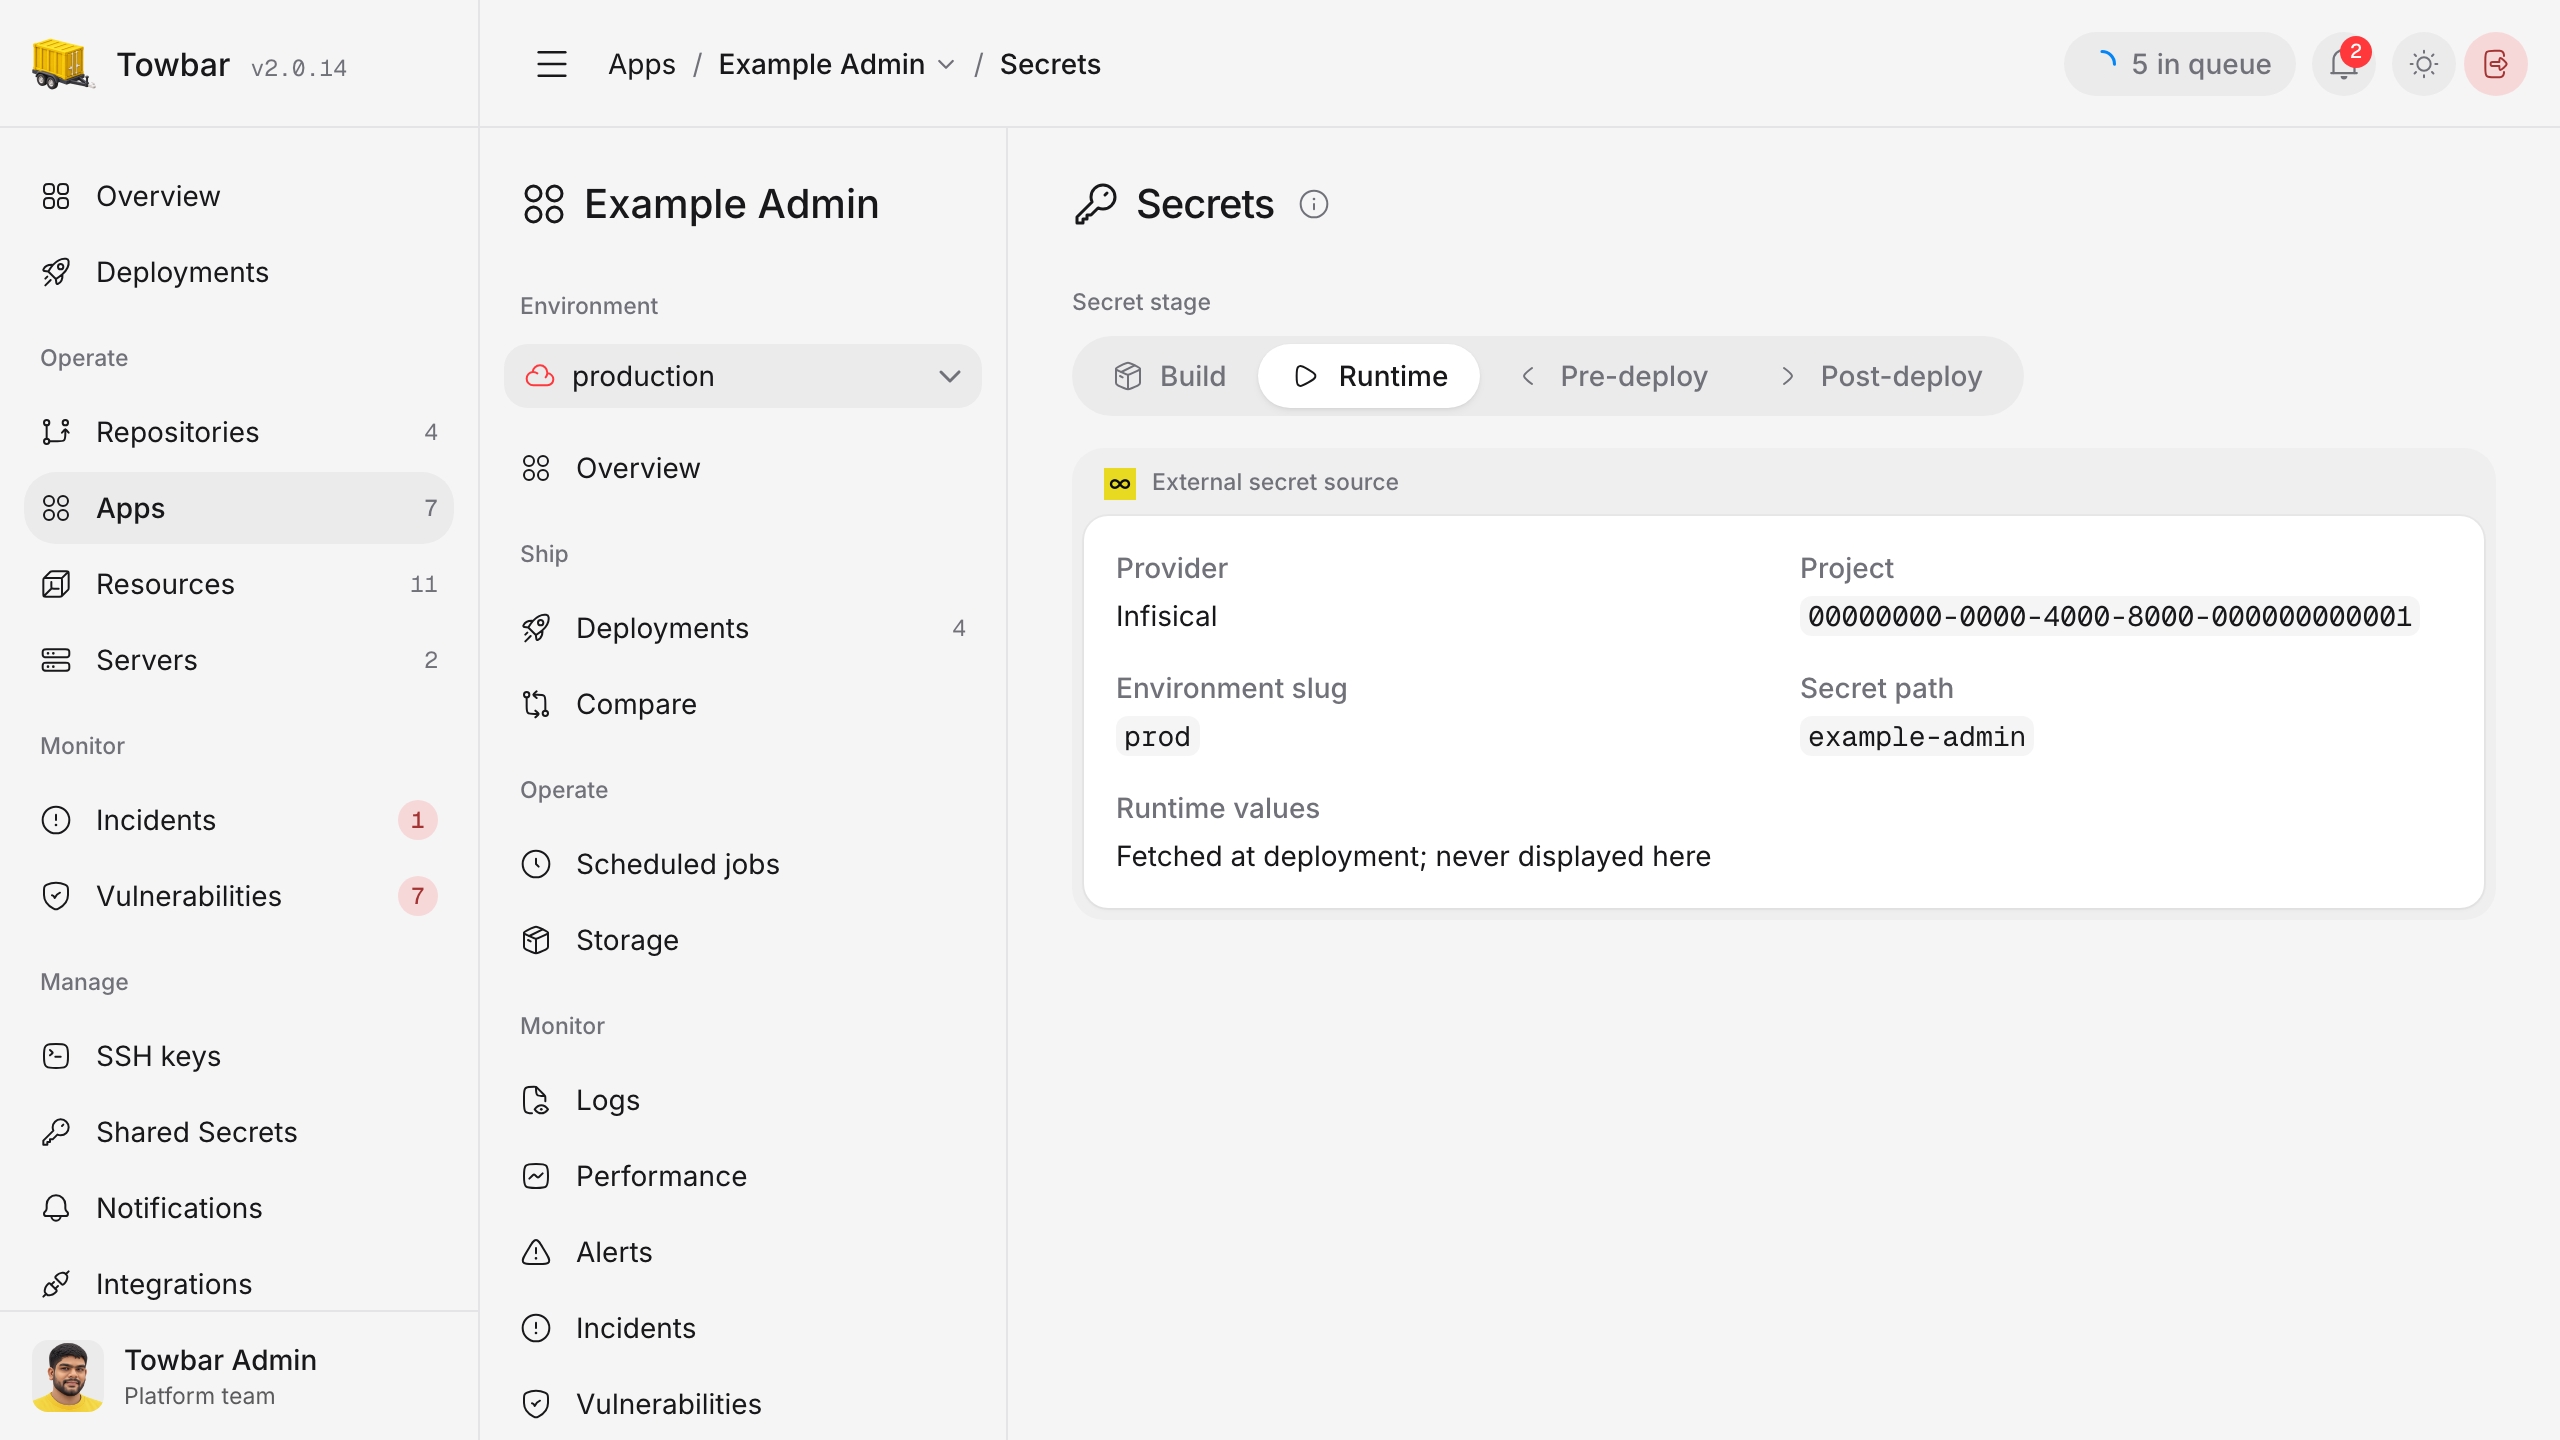Switch to Pre-deploy secret stage
The image size is (2560, 1440).
pyautogui.click(x=1613, y=376)
